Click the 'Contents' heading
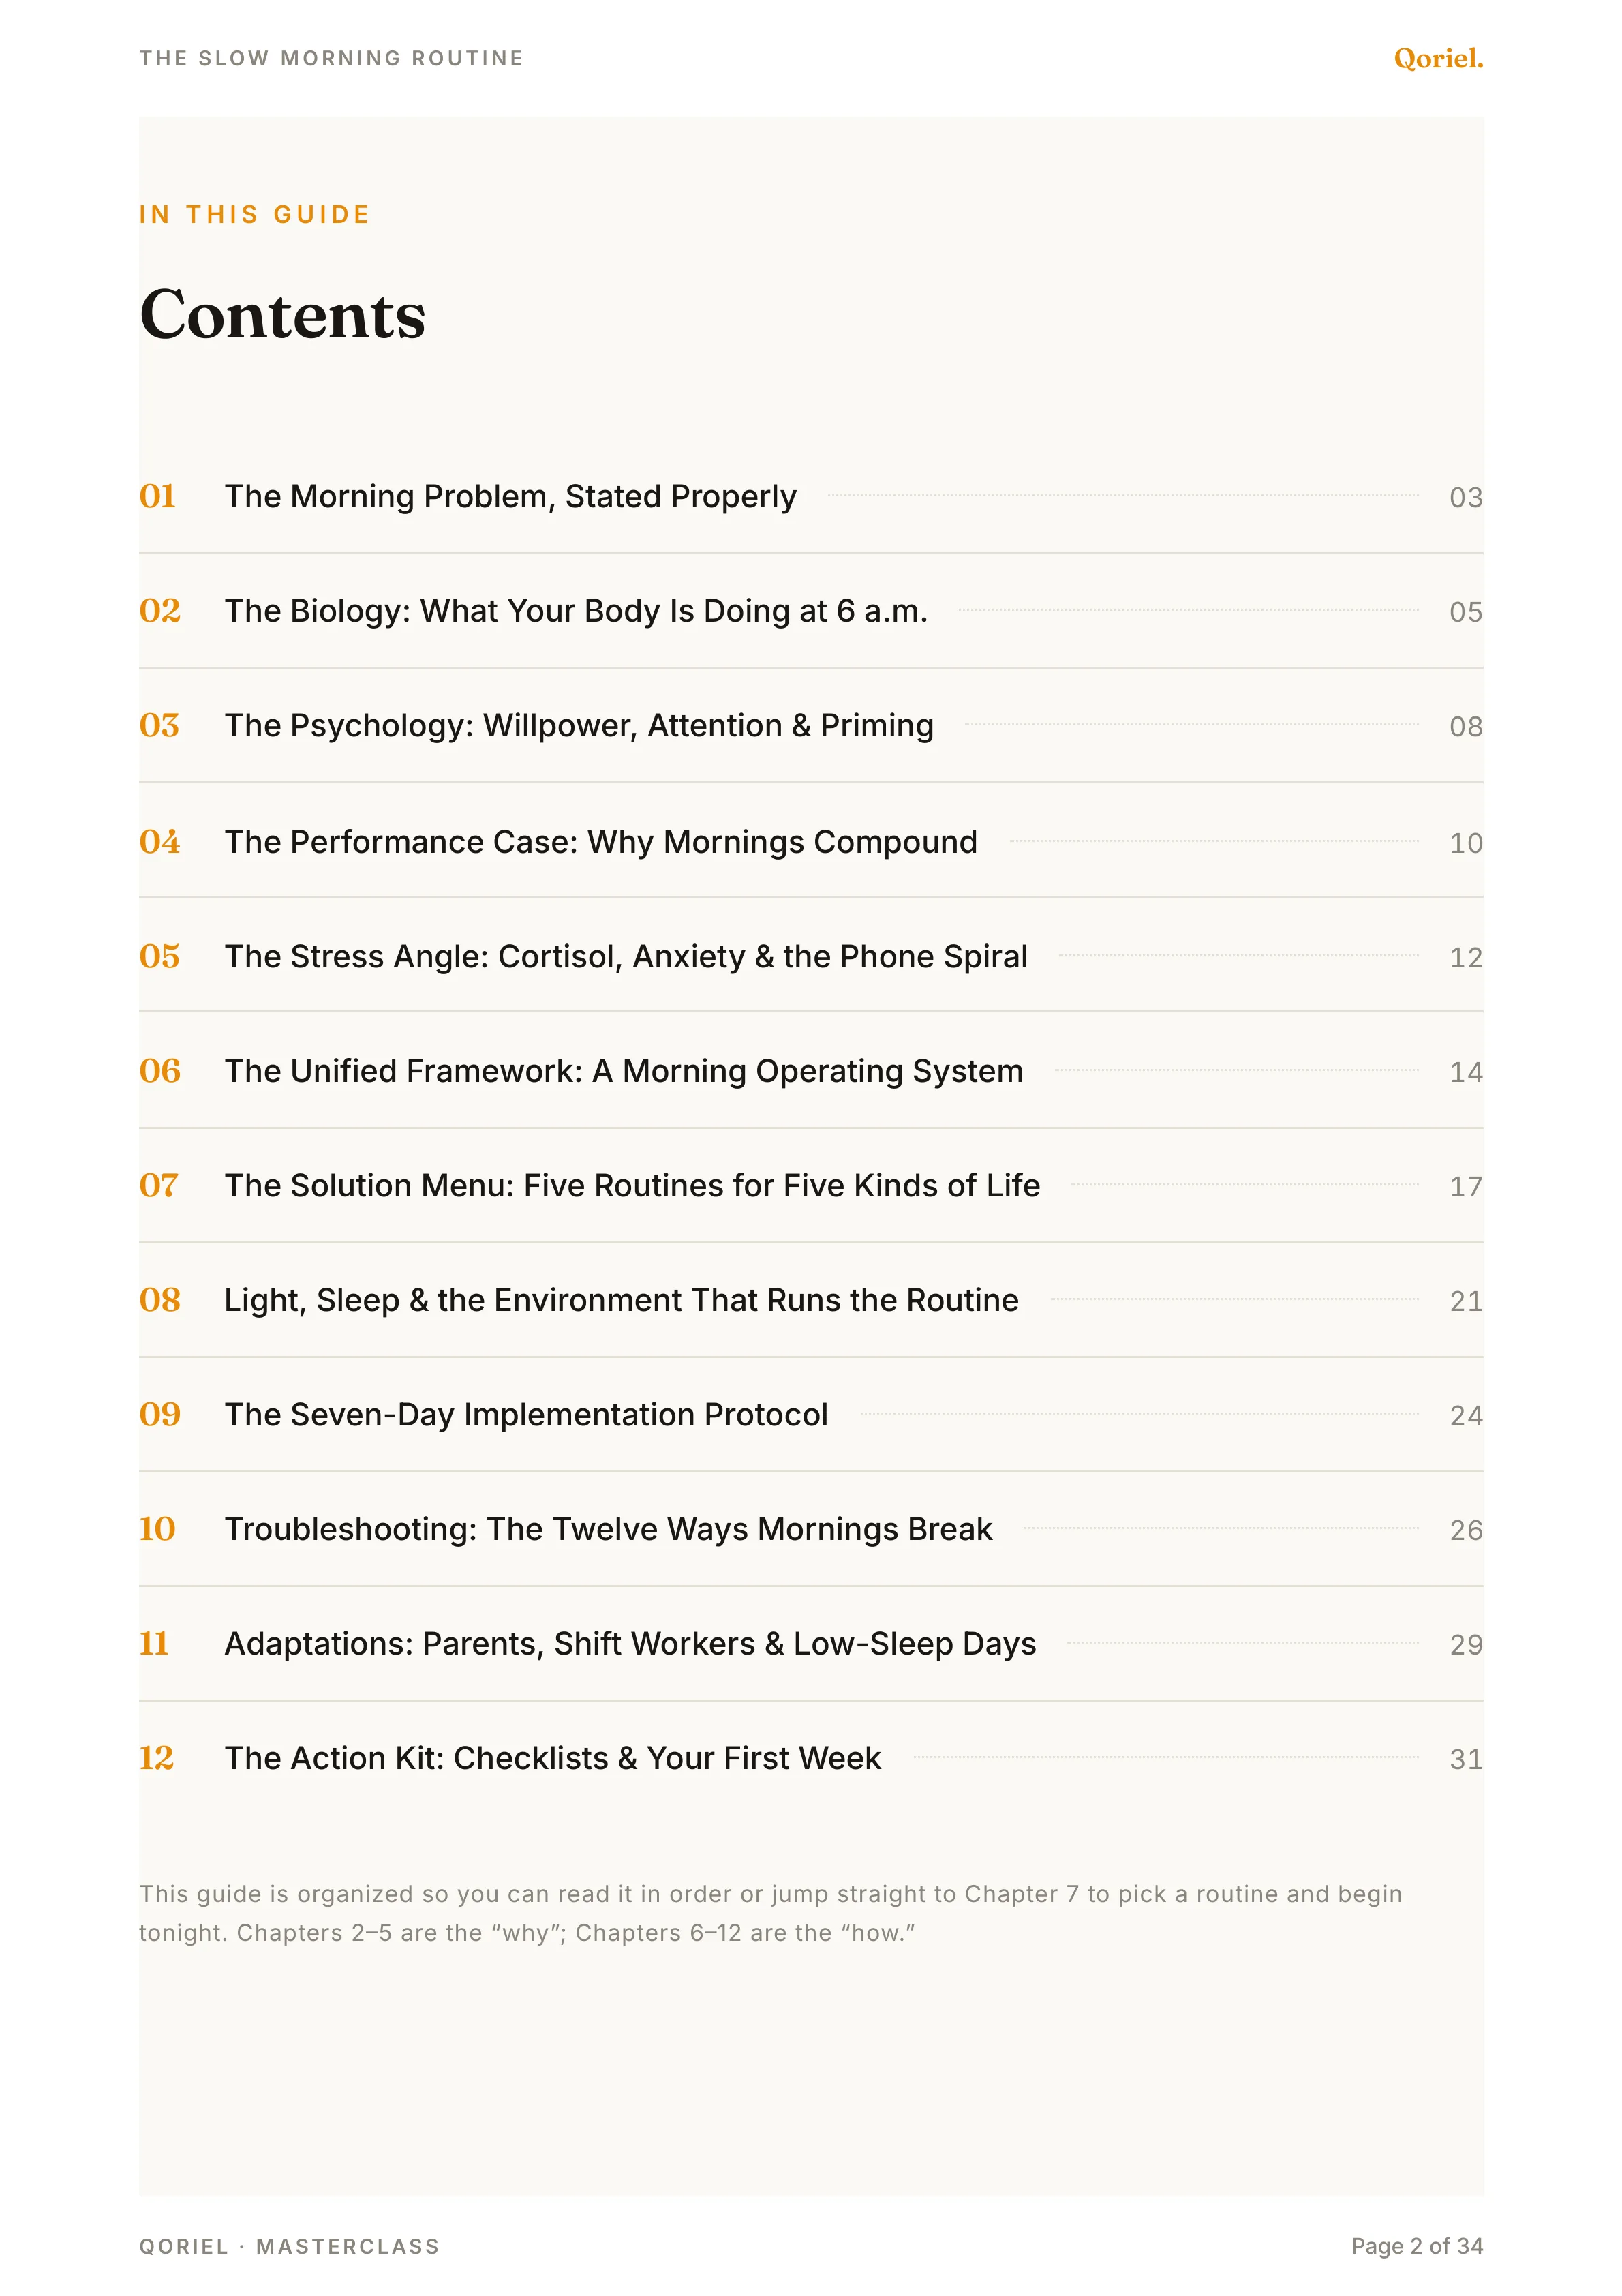1622x2296 pixels. 283,315
